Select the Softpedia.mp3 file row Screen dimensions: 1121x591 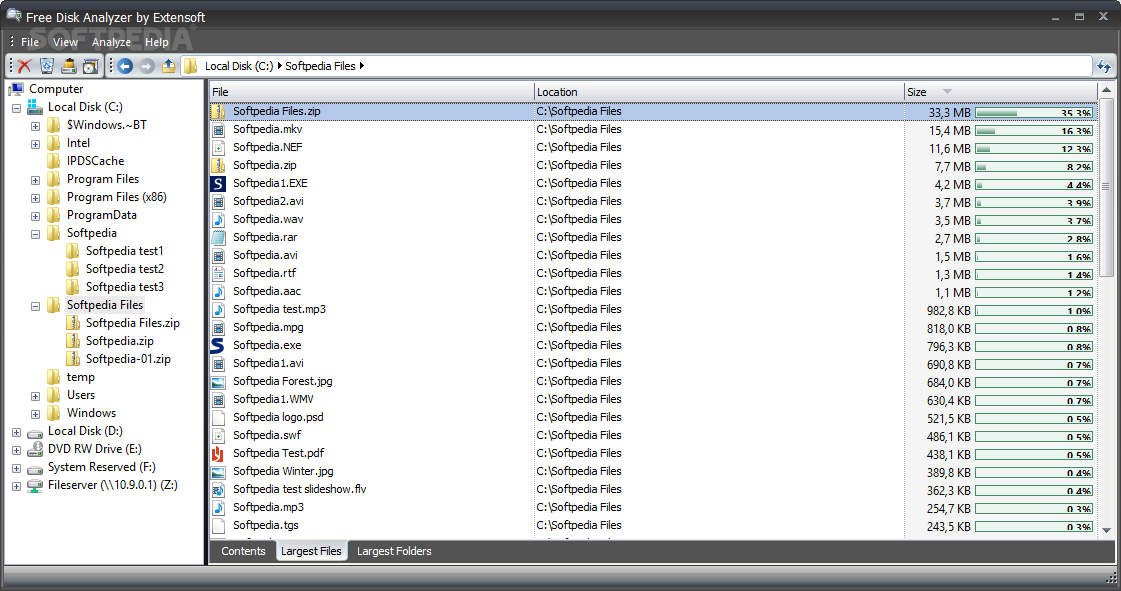click(x=653, y=507)
